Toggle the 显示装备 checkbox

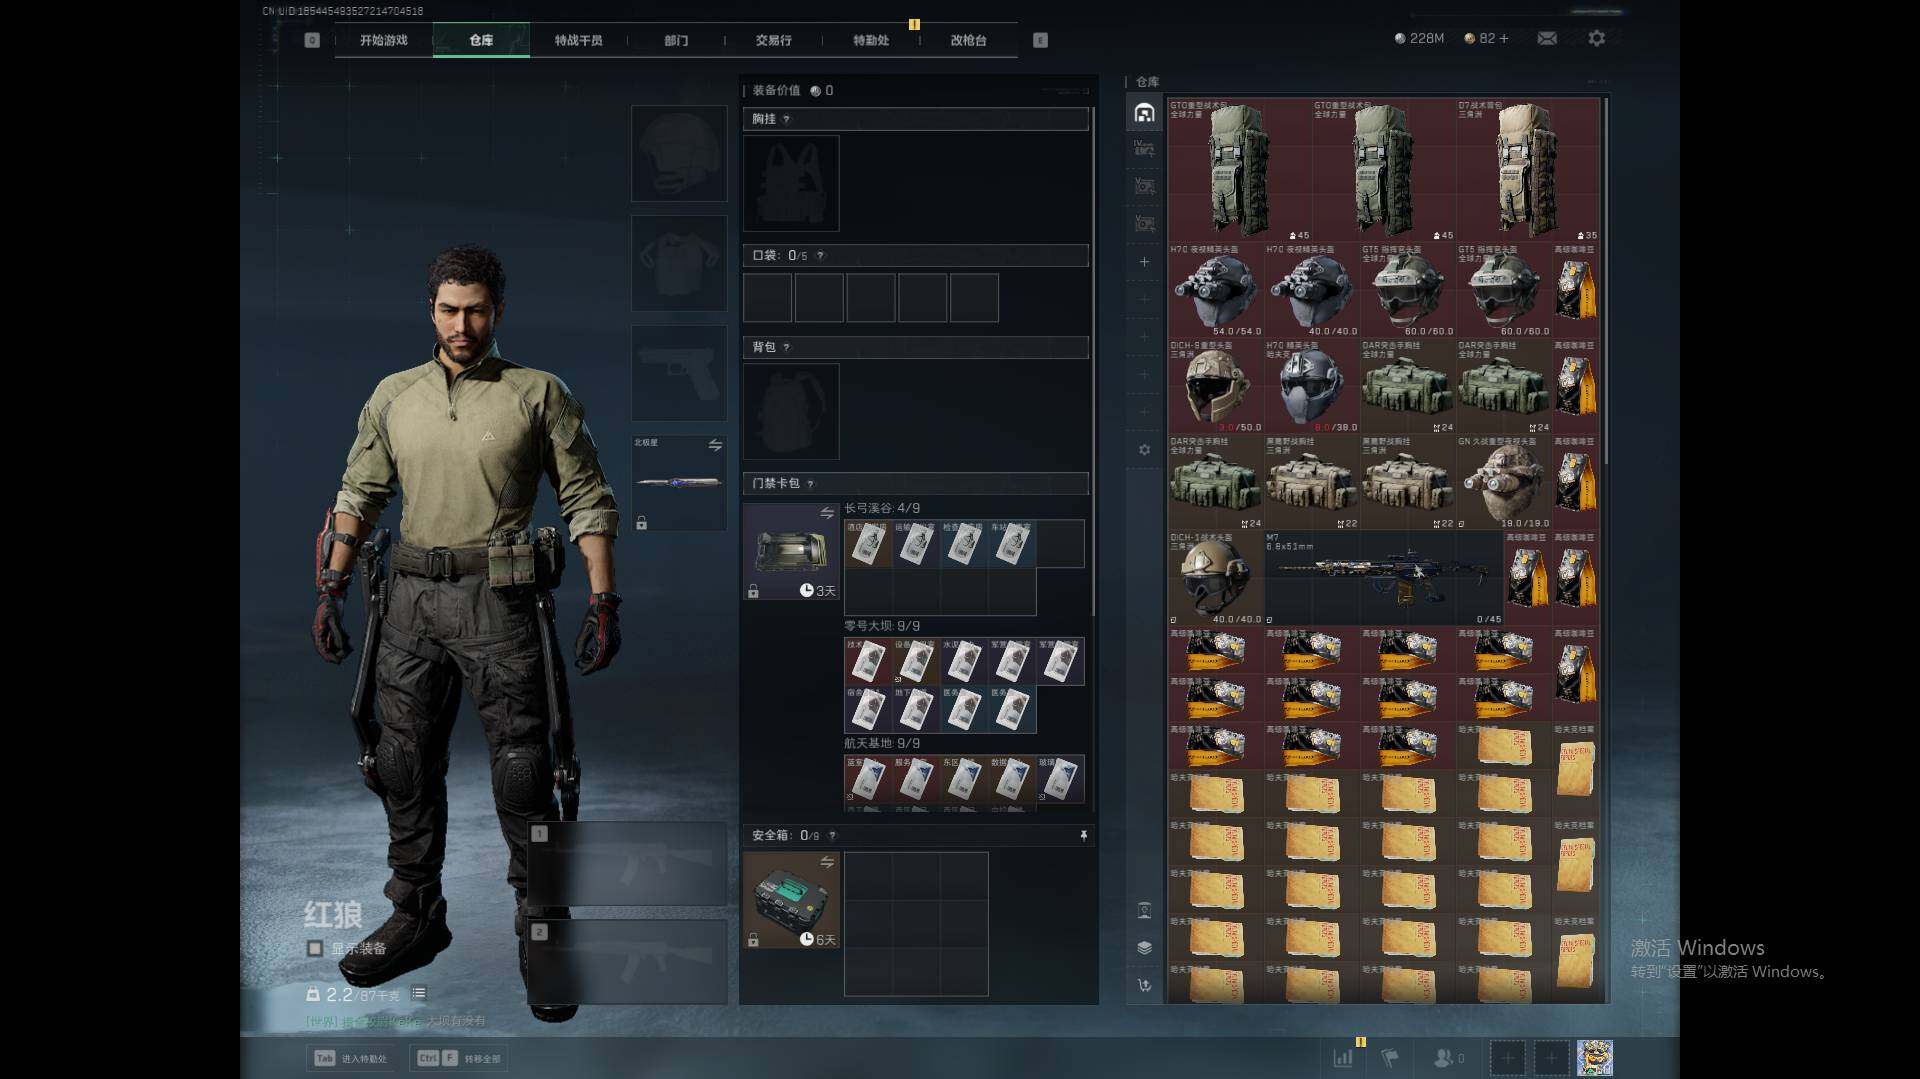[x=315, y=948]
